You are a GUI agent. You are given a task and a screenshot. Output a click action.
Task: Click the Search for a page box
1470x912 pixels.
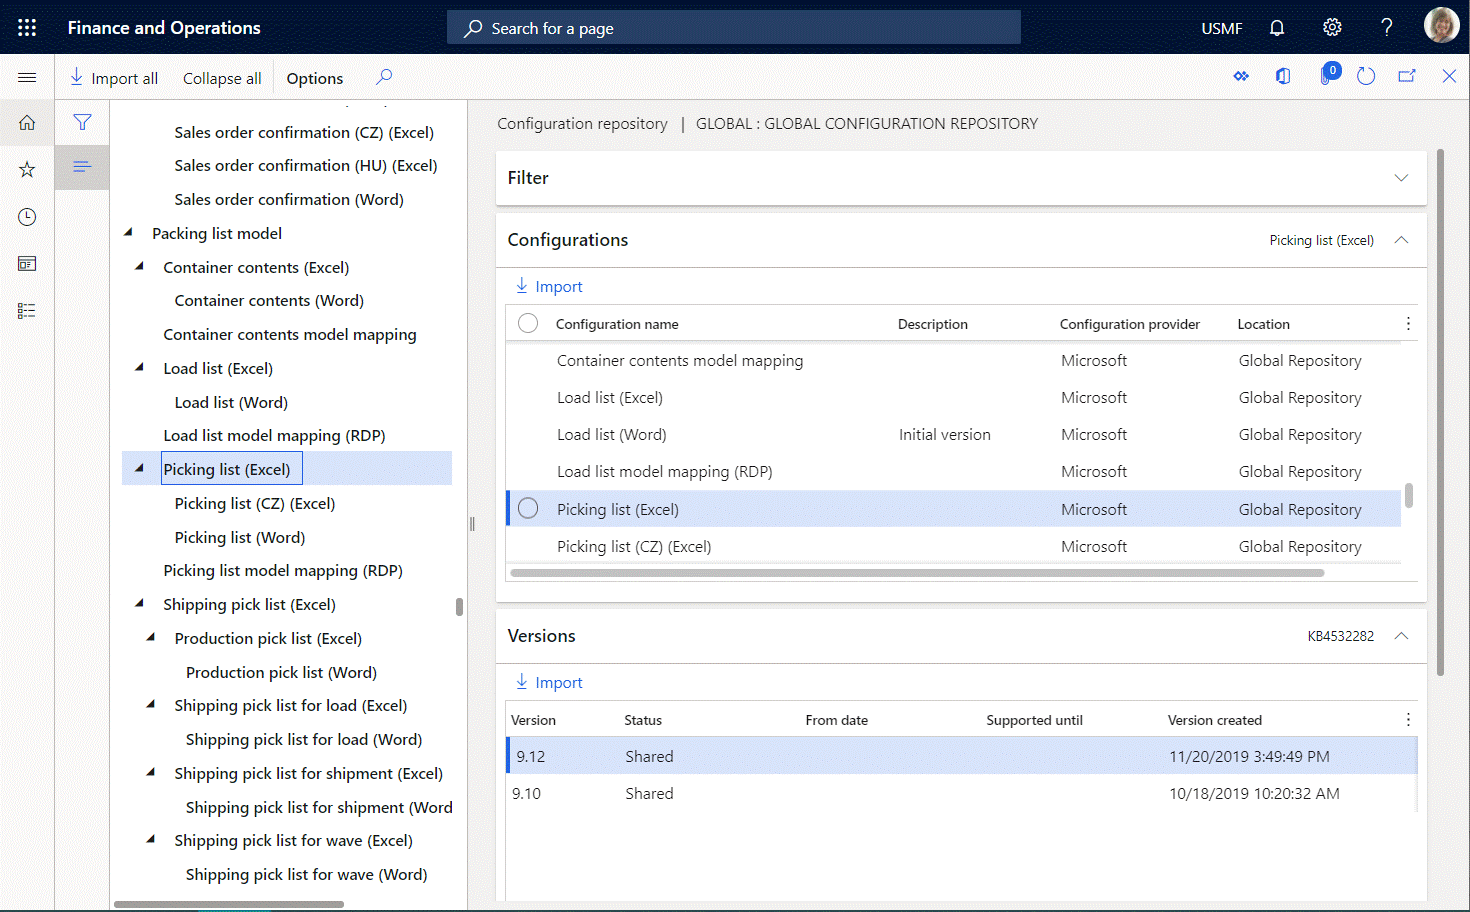734,28
